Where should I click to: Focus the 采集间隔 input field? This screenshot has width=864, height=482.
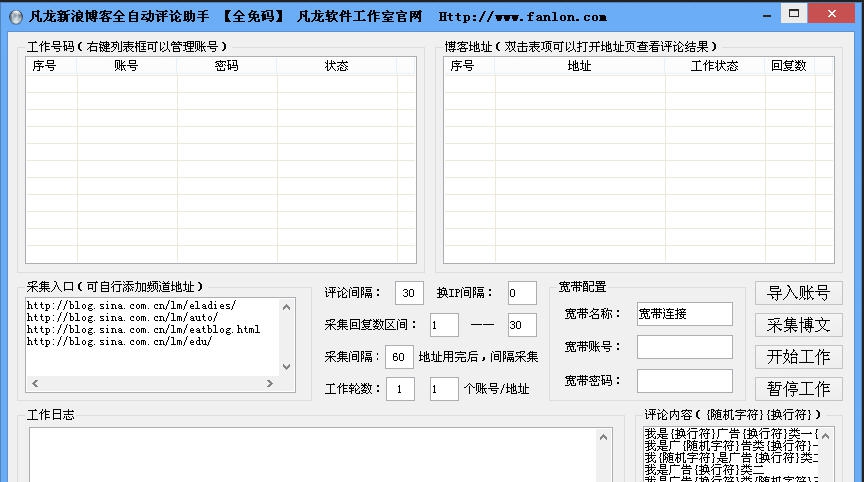click(399, 357)
